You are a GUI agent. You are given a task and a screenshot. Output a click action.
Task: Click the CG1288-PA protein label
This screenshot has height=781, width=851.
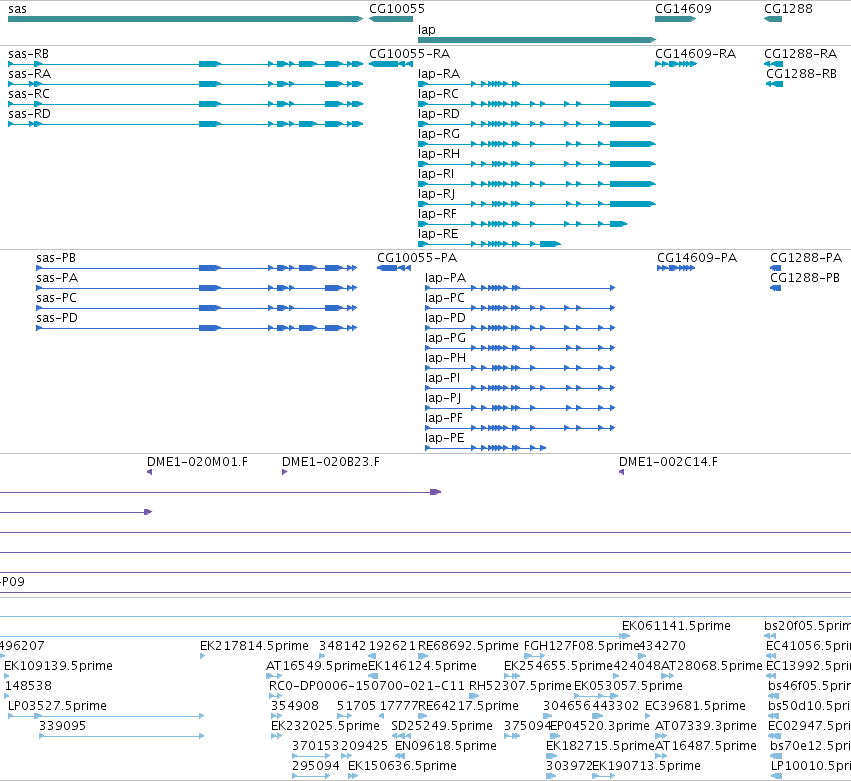806,258
